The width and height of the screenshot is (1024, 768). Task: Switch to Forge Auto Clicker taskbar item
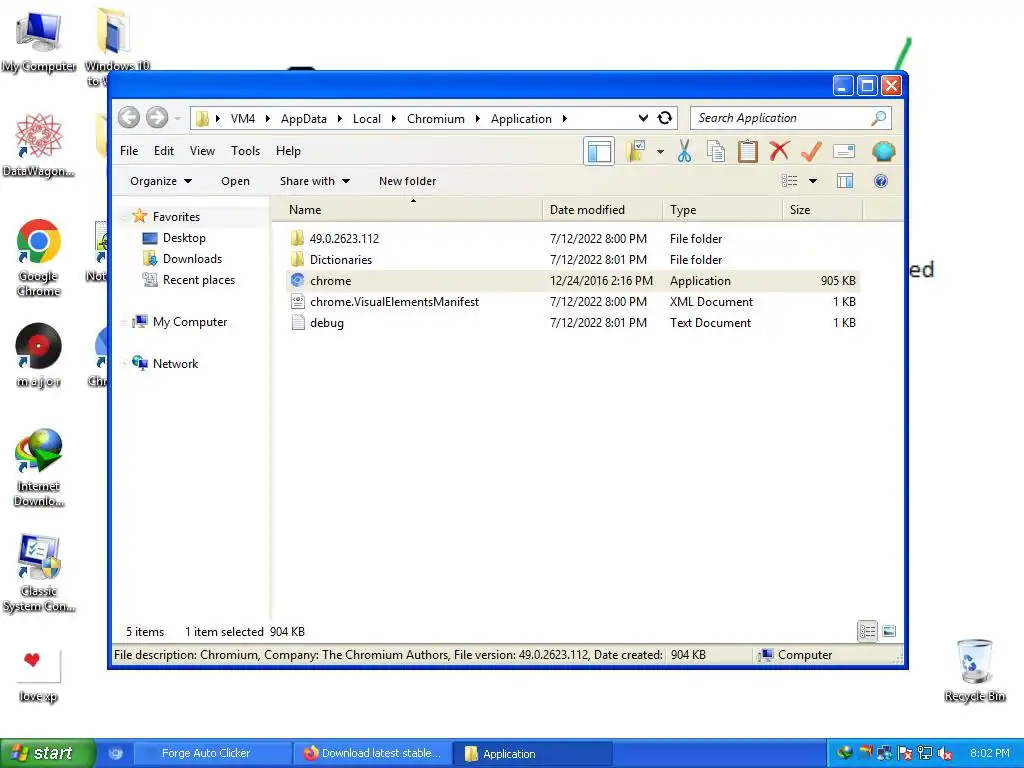[212, 753]
